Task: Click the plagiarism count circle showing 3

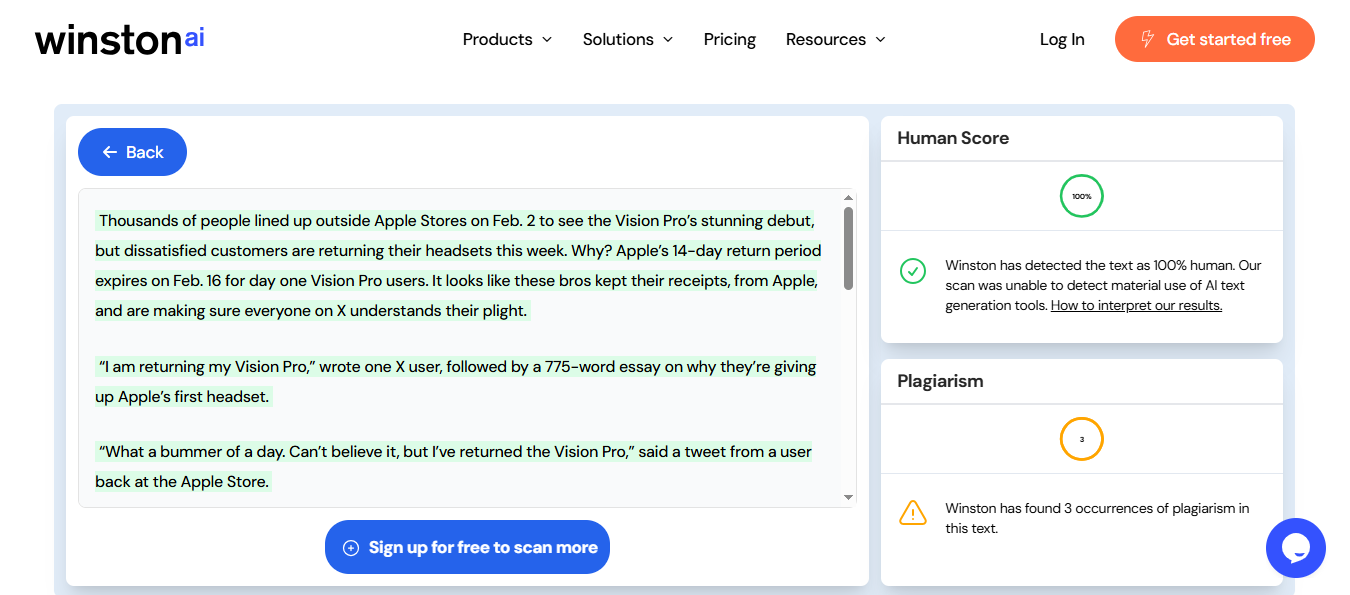Action: click(1081, 439)
